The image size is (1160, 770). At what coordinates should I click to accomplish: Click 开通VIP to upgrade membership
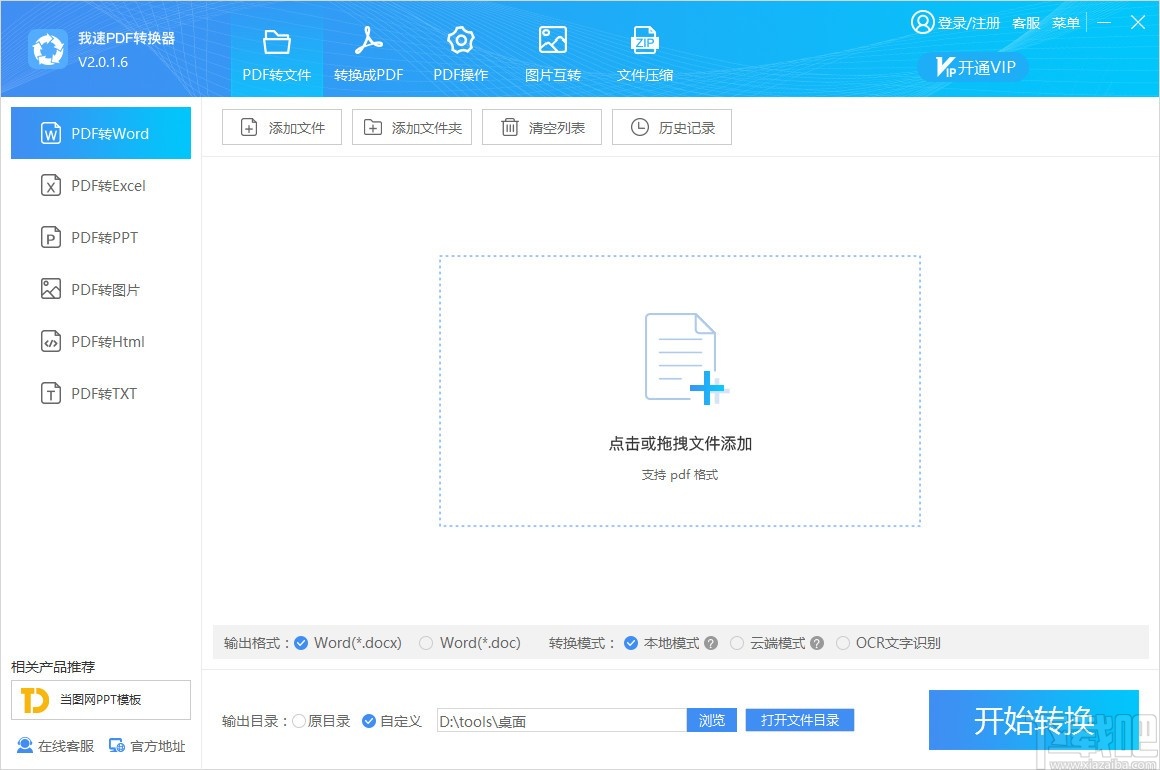point(972,67)
